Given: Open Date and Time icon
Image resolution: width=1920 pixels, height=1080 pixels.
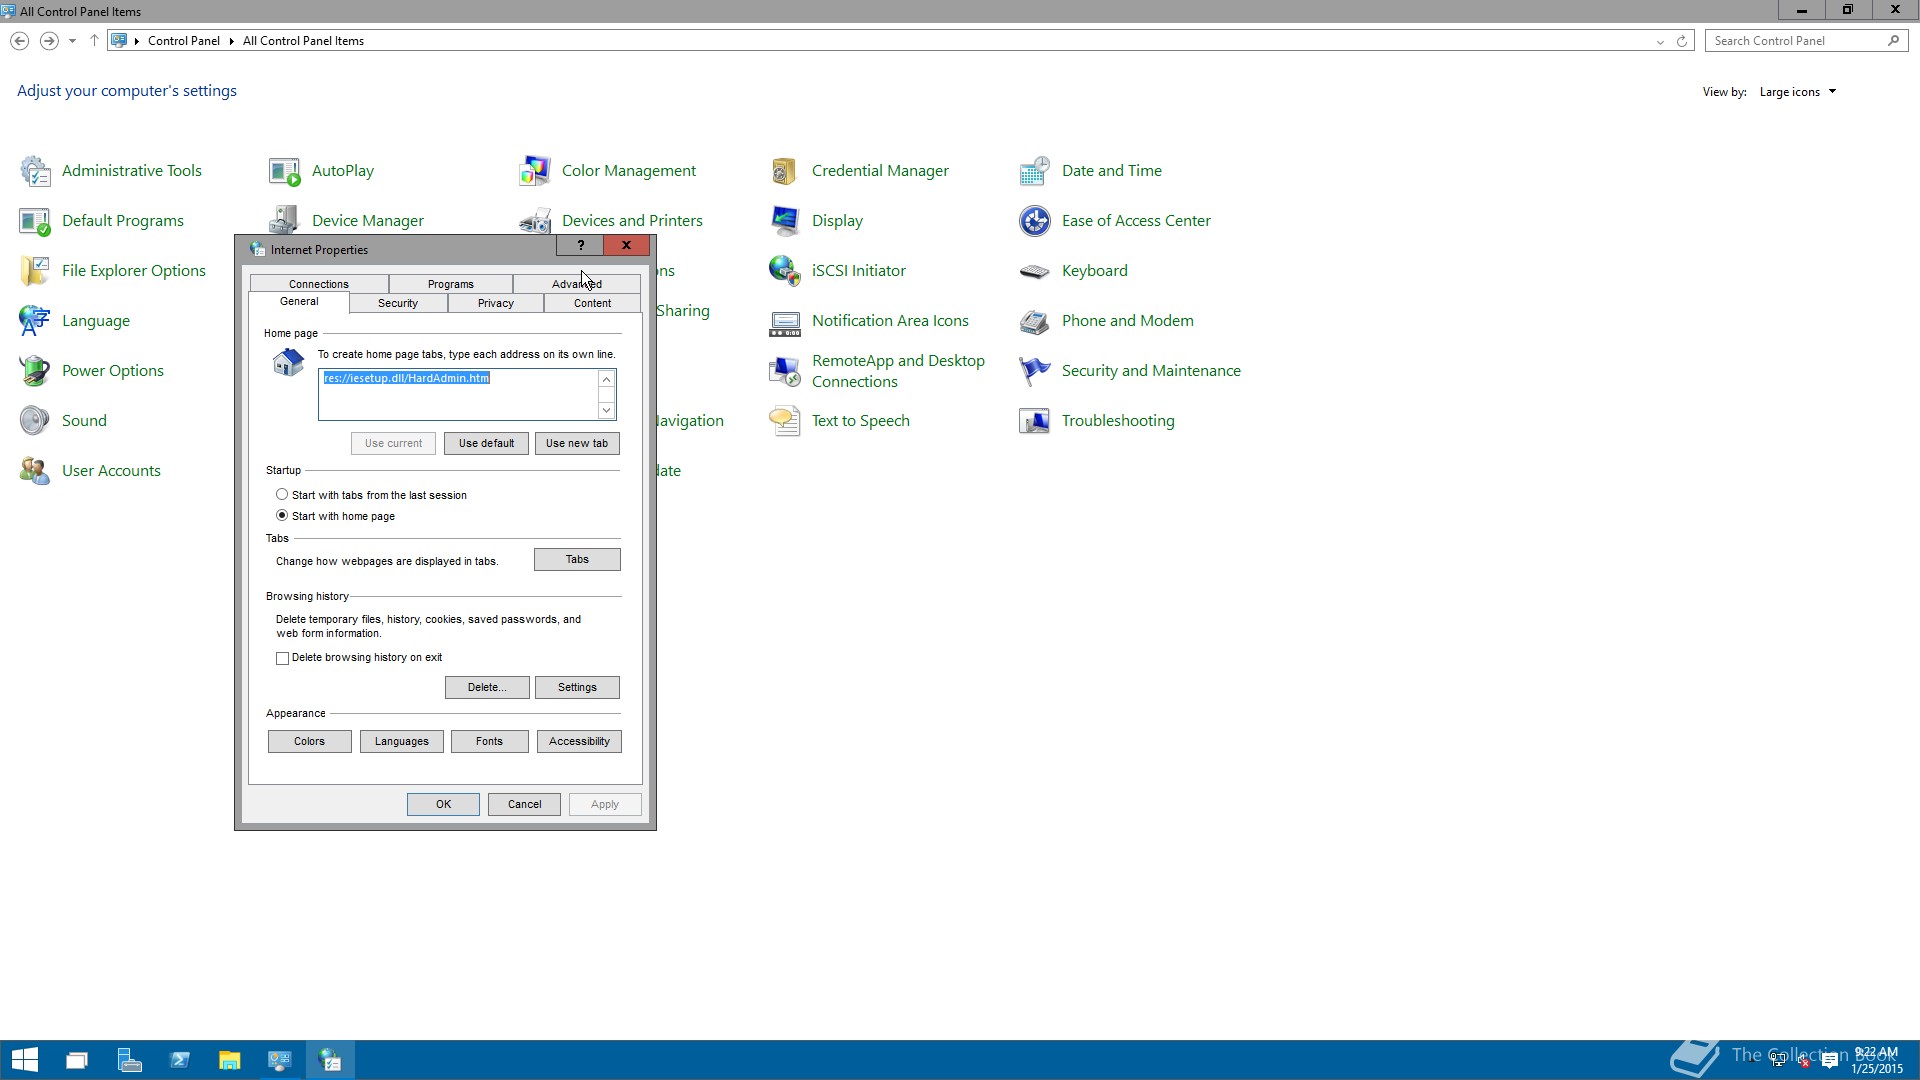Looking at the screenshot, I should [x=1035, y=171].
